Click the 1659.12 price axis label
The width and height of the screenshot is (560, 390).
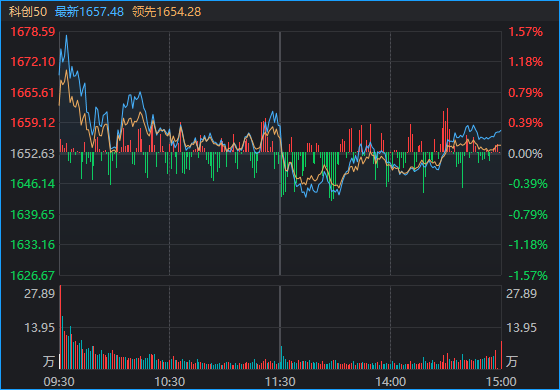point(33,123)
